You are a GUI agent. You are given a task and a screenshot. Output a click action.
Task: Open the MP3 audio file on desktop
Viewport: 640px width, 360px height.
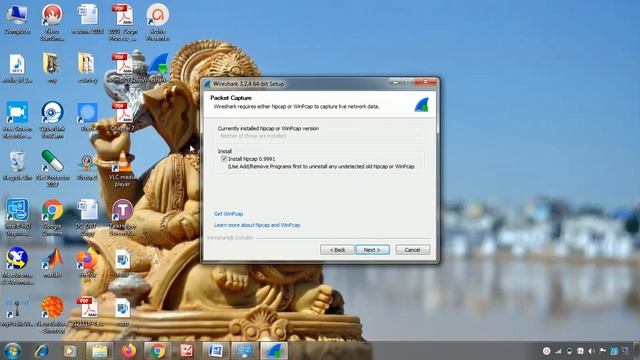point(17,69)
